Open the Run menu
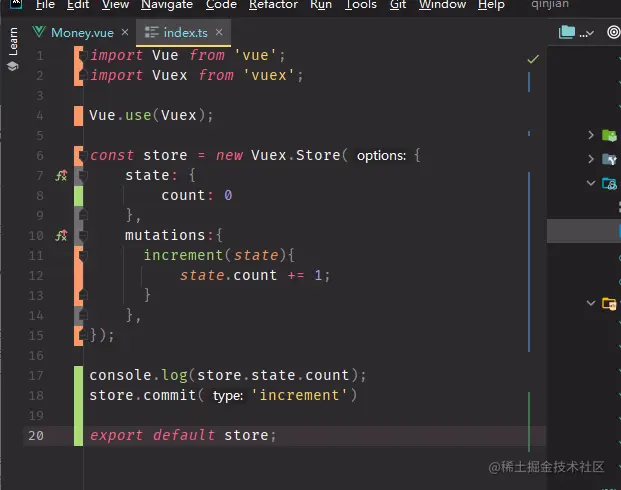This screenshot has width=621, height=490. [321, 5]
